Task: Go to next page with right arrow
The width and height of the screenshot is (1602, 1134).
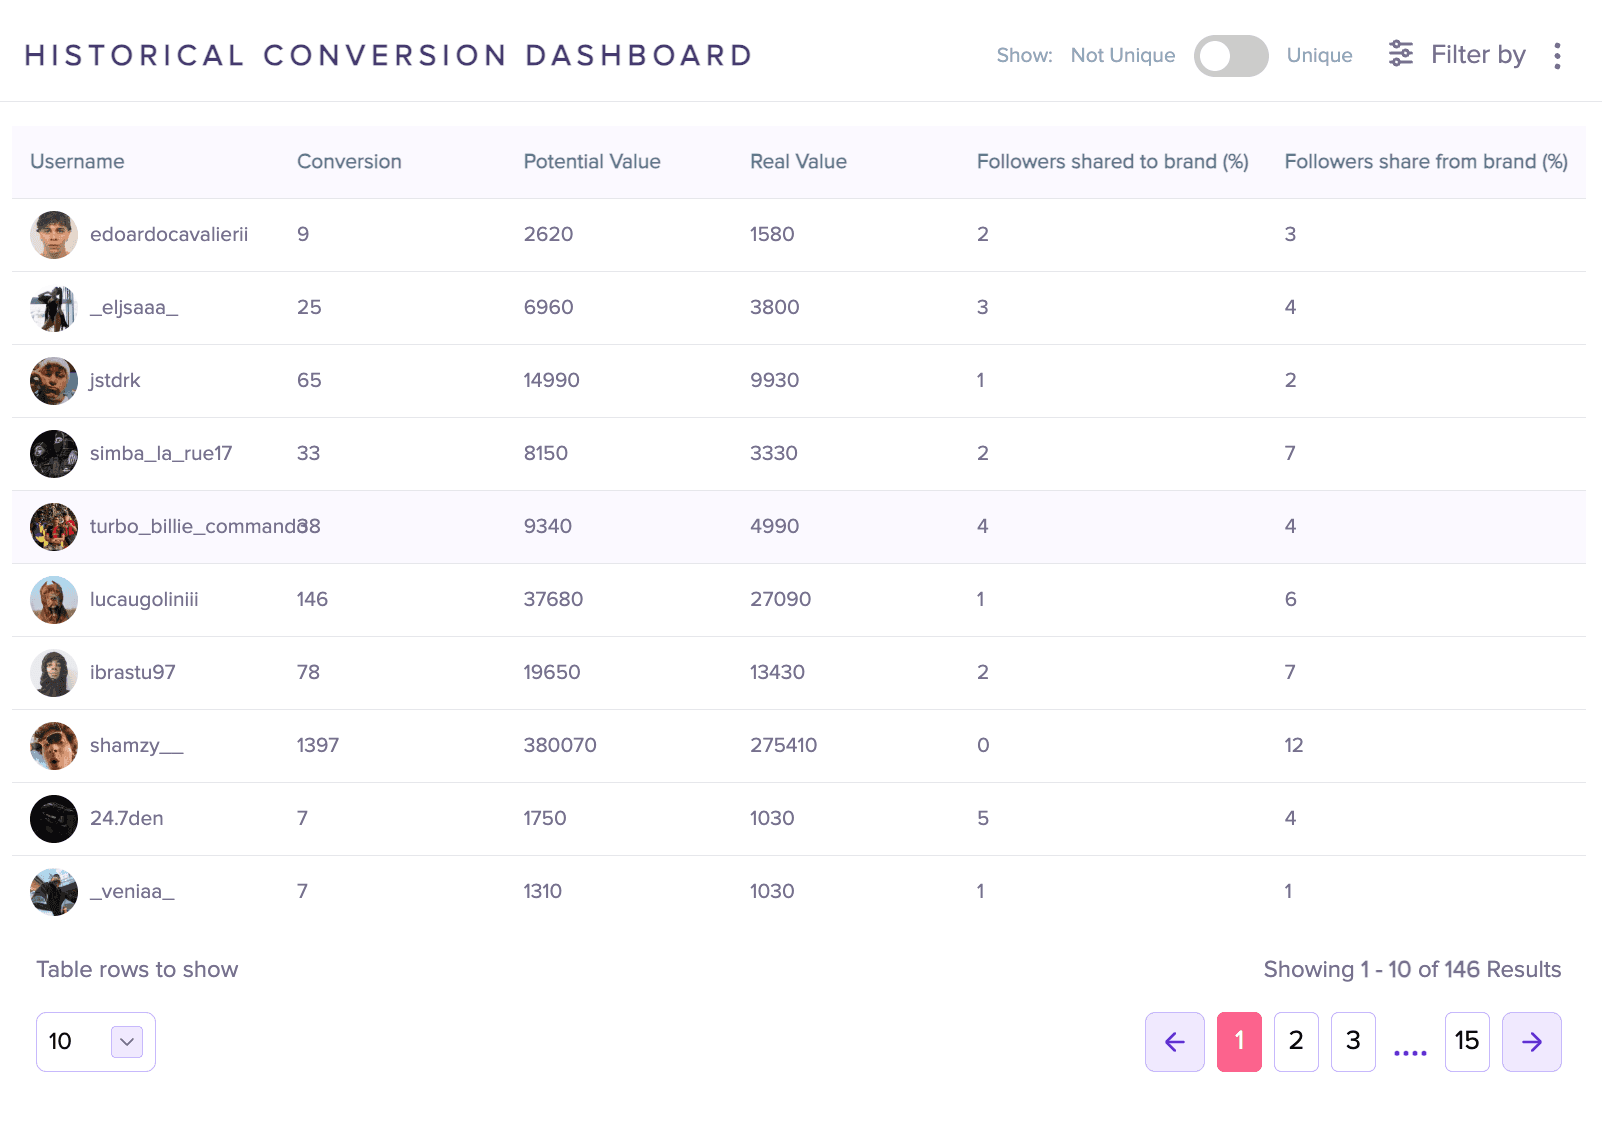Action: coord(1532,1042)
